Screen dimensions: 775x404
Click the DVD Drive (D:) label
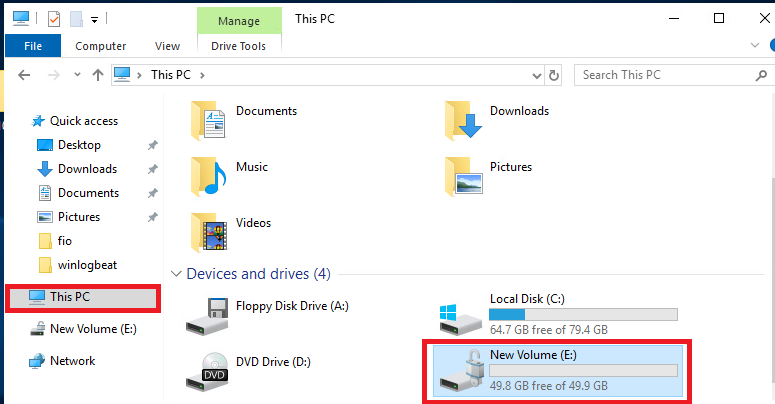click(x=273, y=362)
